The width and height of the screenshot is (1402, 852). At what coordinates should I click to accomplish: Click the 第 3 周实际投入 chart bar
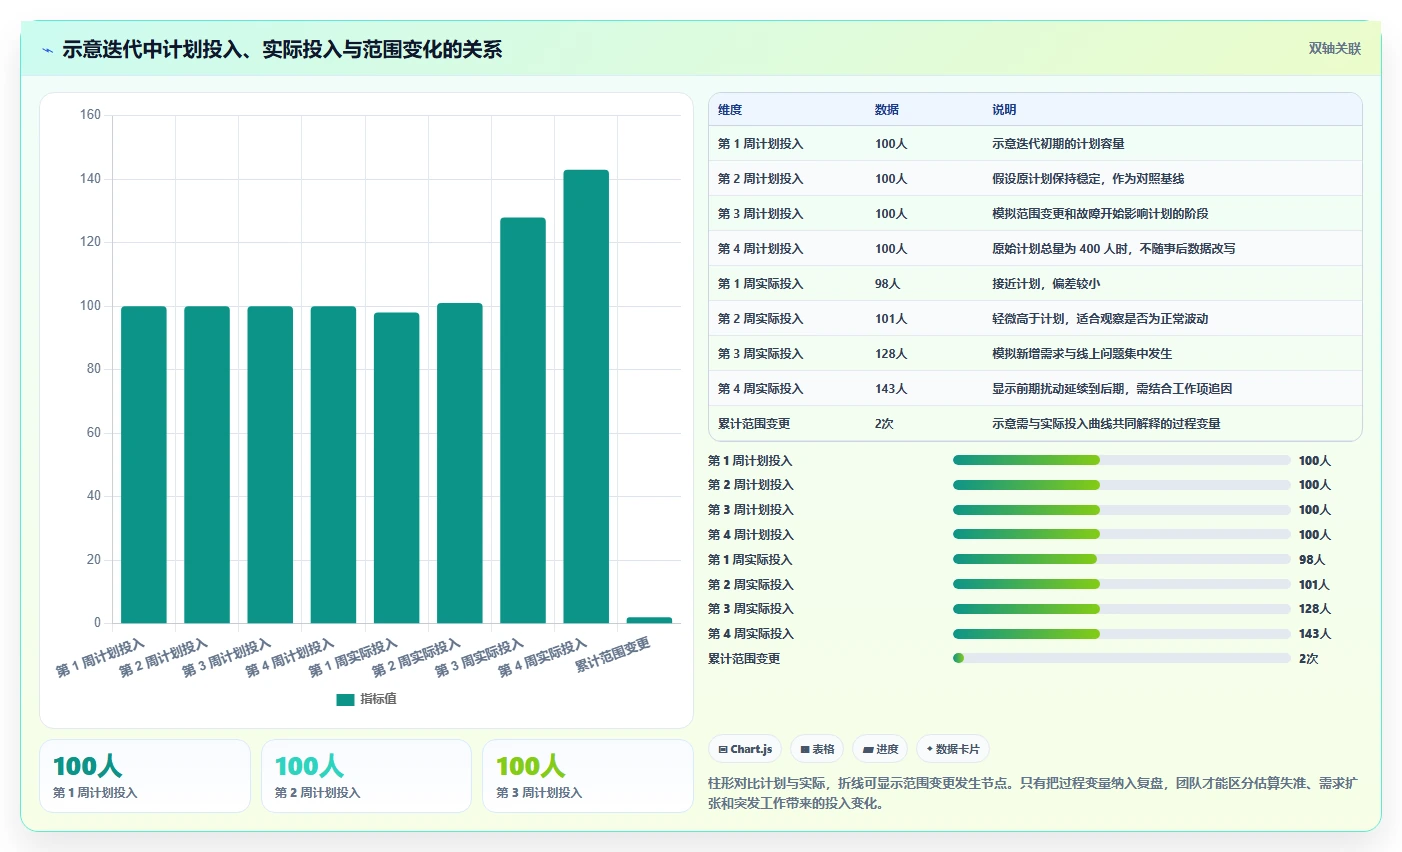523,420
